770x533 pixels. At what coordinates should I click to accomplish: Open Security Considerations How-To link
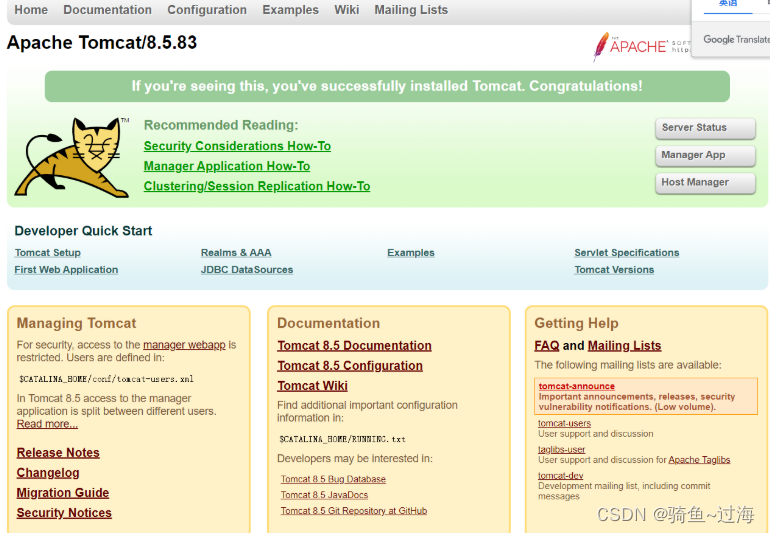click(x=237, y=146)
